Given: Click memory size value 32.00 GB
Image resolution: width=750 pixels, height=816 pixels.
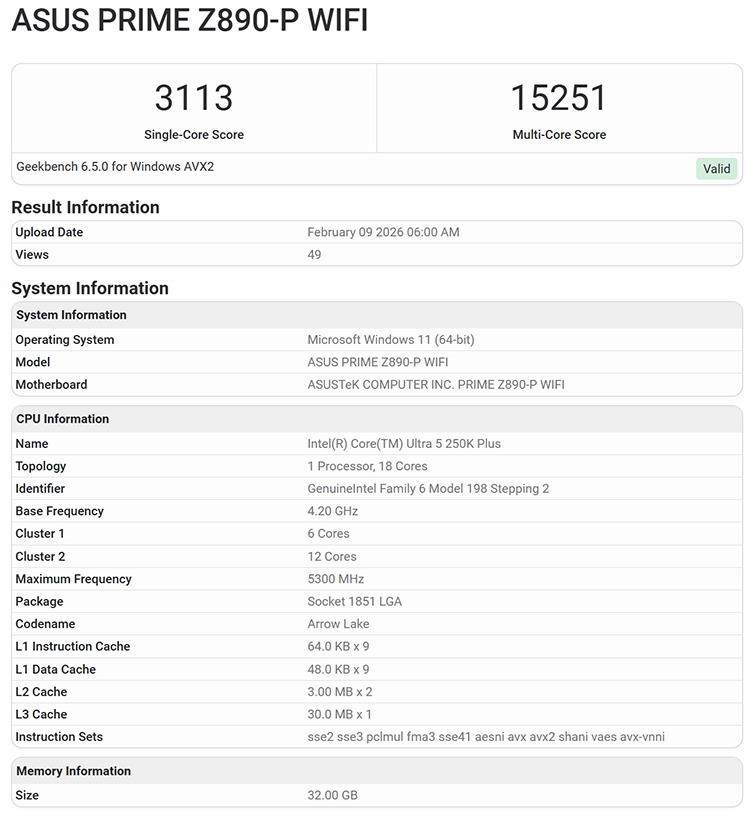Looking at the screenshot, I should point(332,795).
